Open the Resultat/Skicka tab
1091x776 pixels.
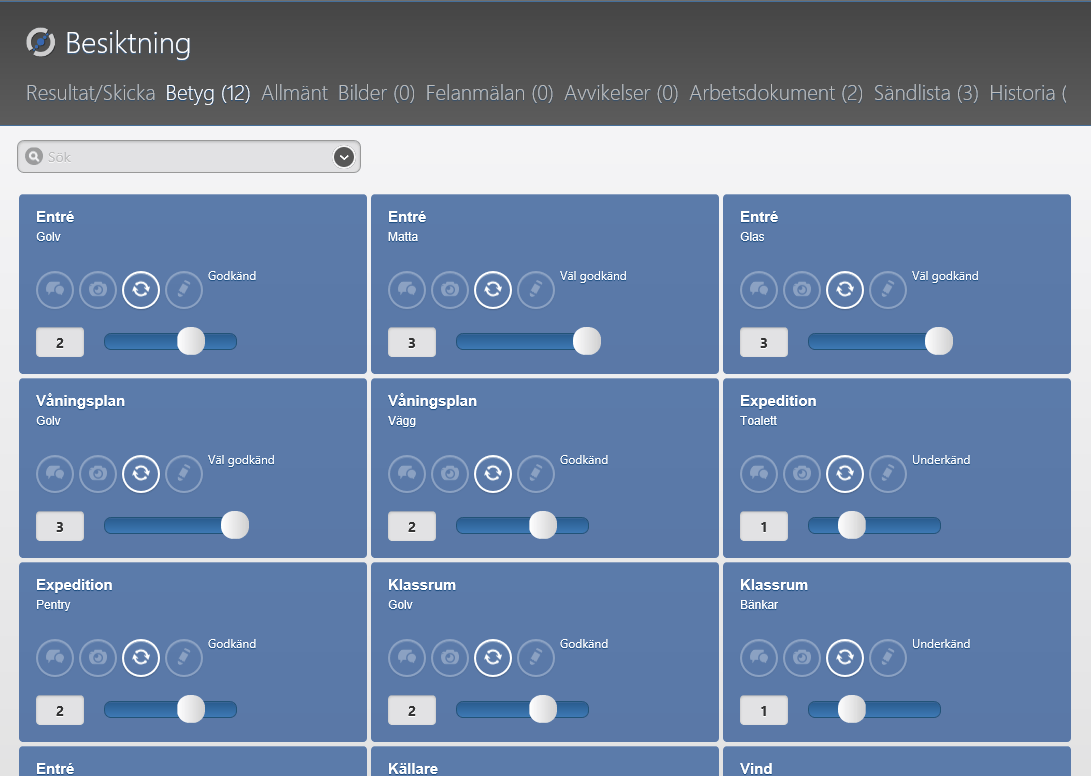[x=90, y=93]
